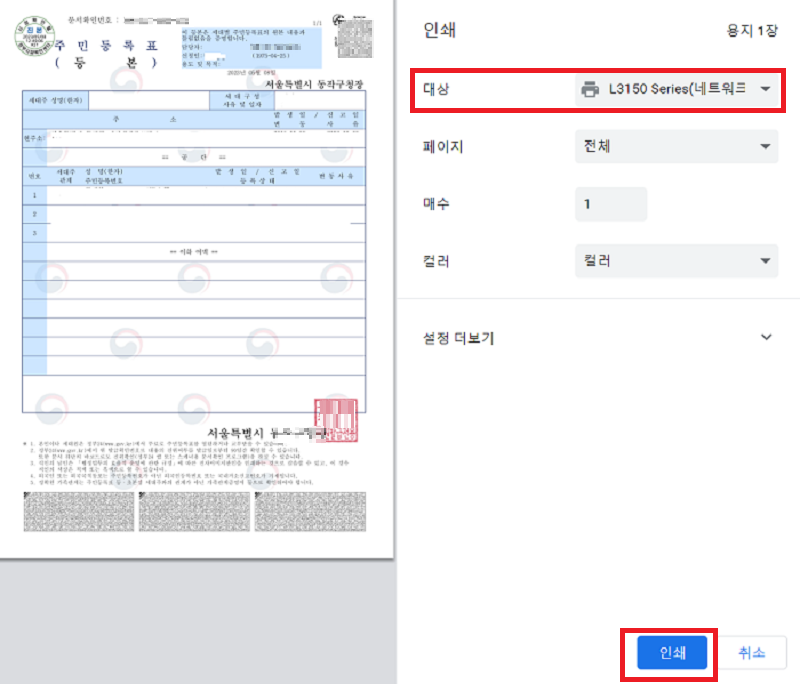
Task: Click the leftmost barcode at the document bottom
Action: (x=78, y=510)
